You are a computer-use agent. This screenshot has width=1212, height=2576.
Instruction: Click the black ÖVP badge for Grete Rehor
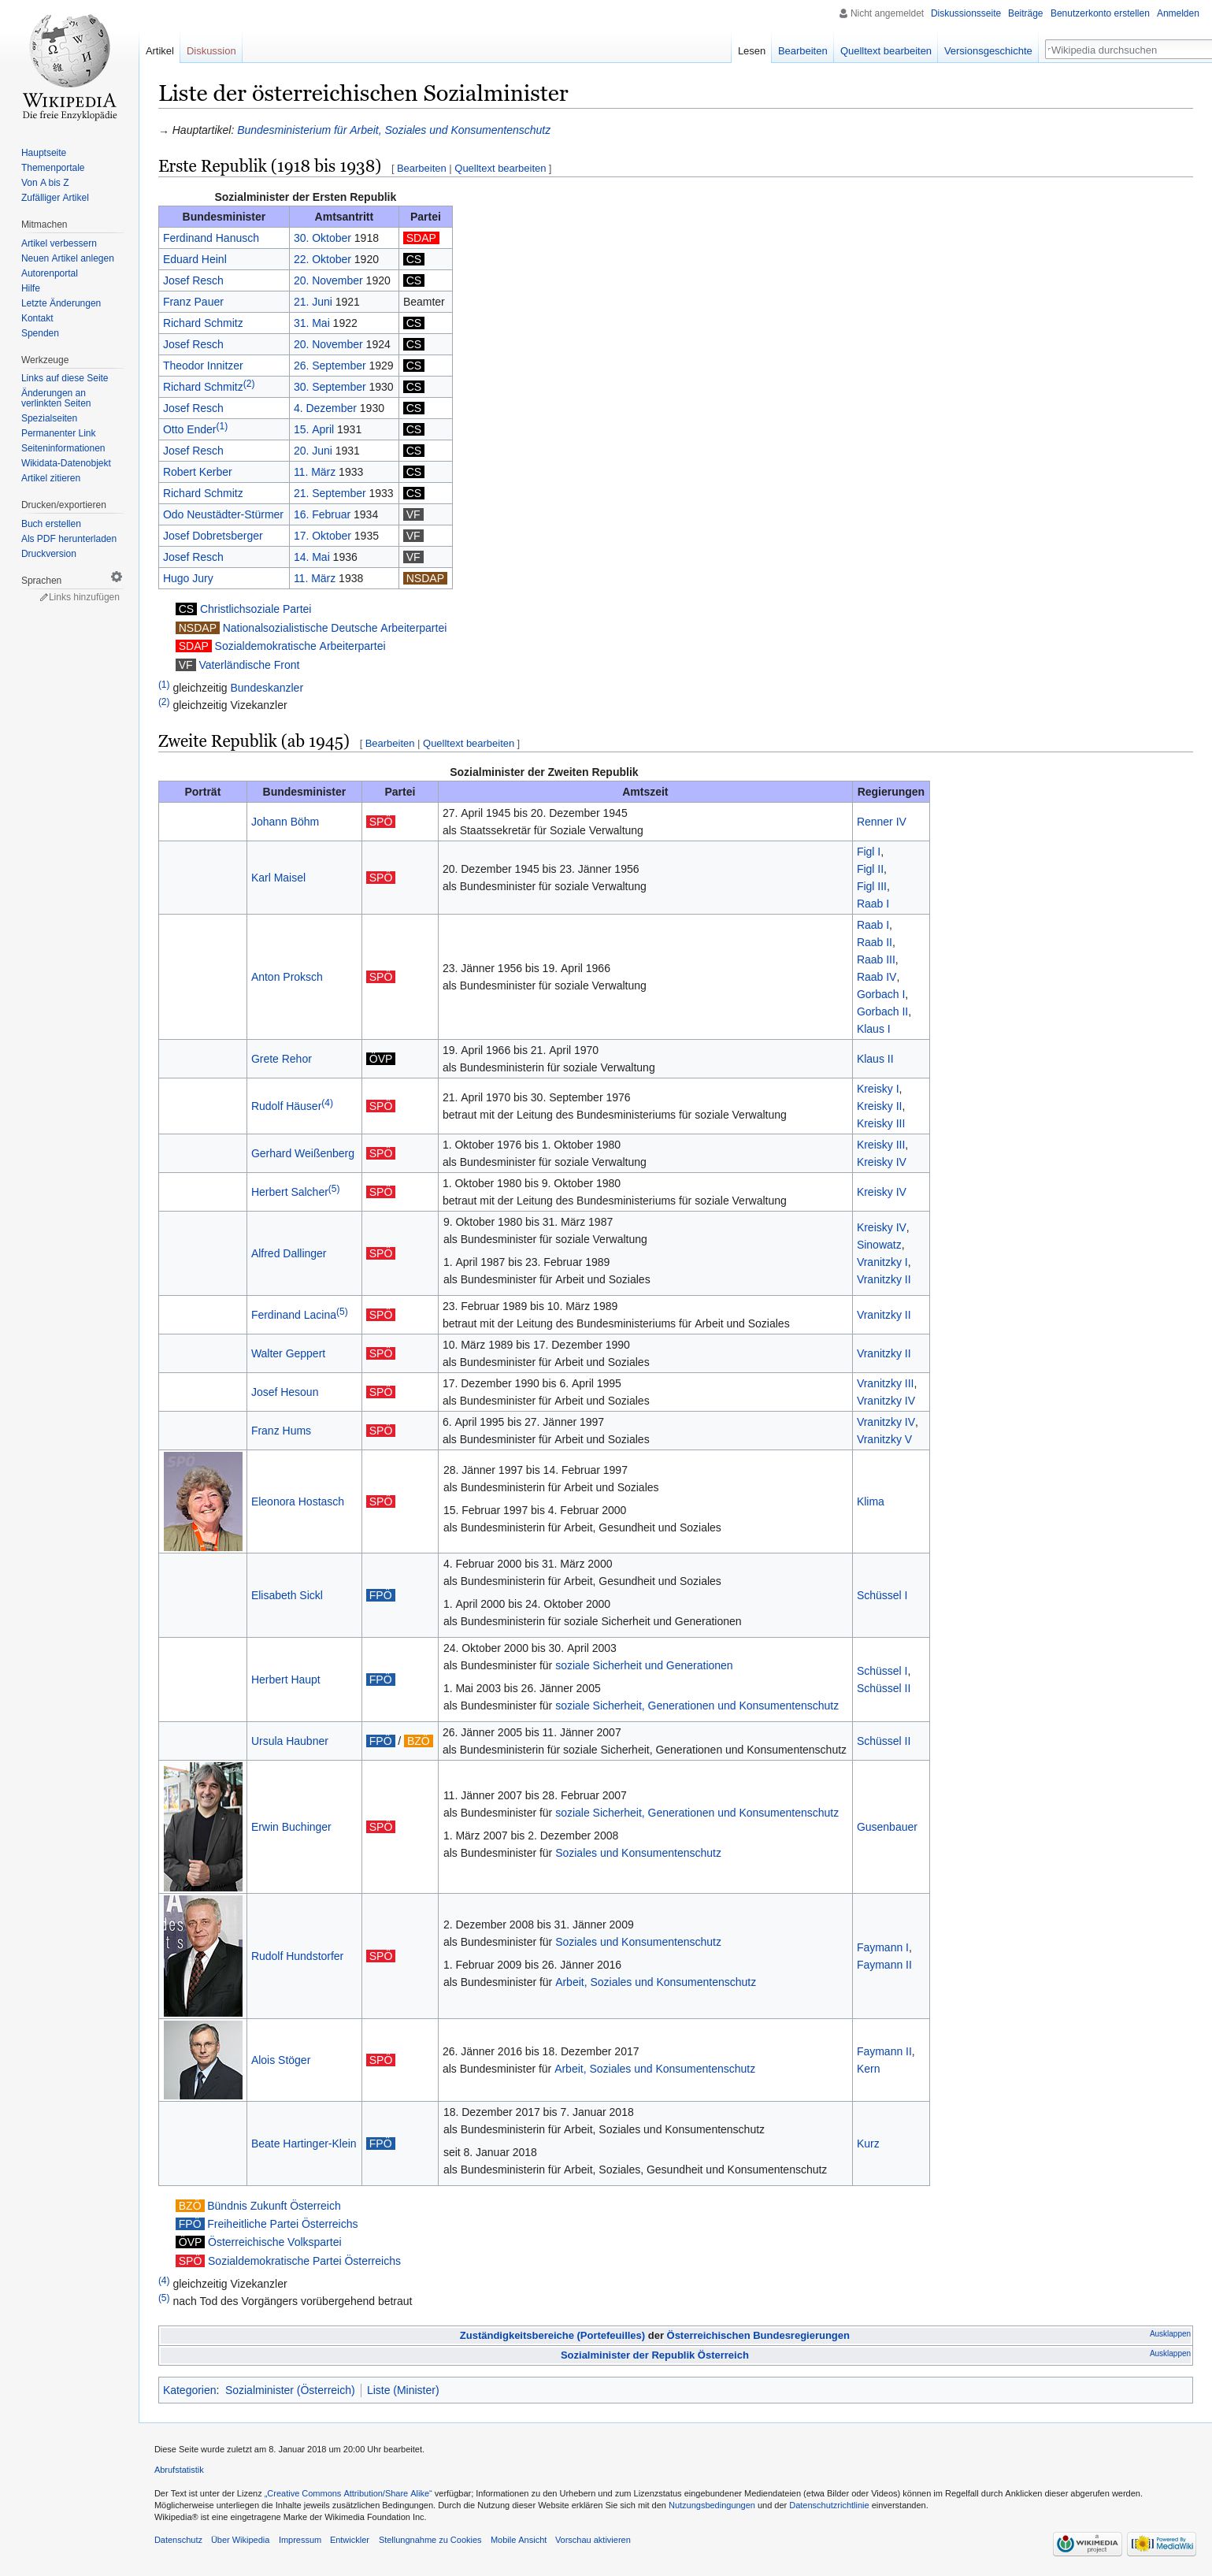tap(380, 1059)
